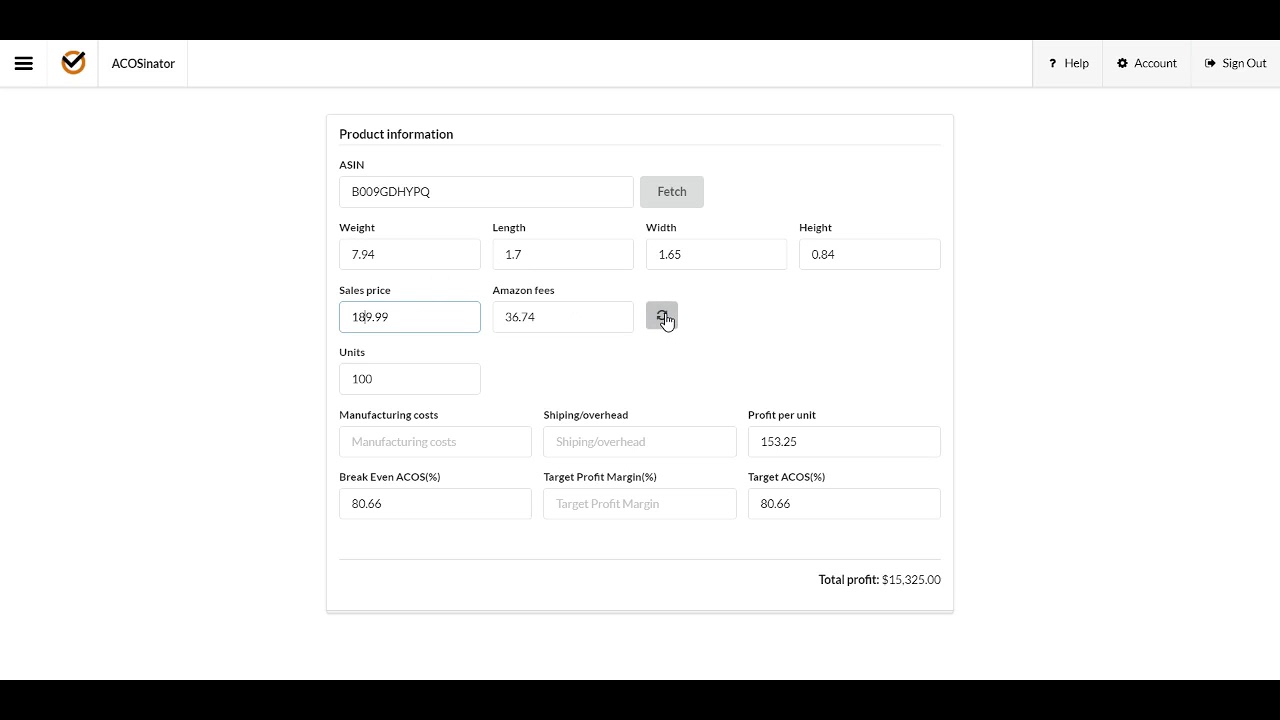Open the Help menu item
This screenshot has width=1280, height=720.
tap(1068, 63)
